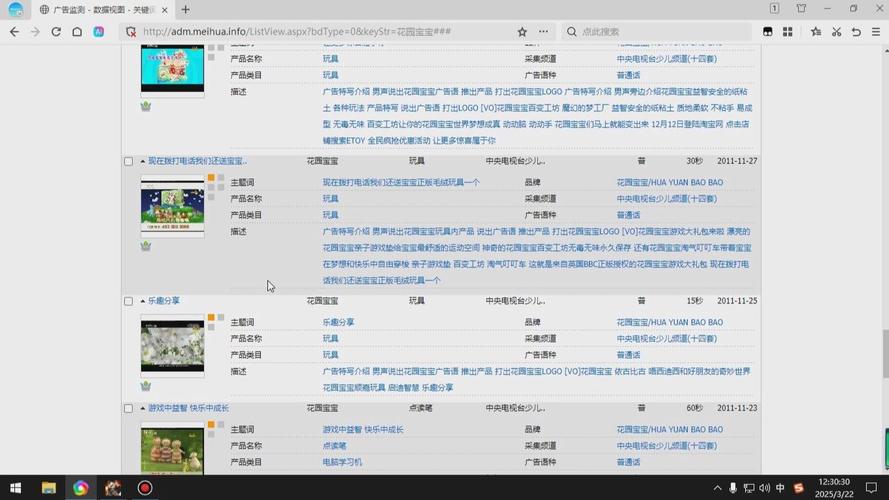Open the browser apps grid icon

coord(788,32)
